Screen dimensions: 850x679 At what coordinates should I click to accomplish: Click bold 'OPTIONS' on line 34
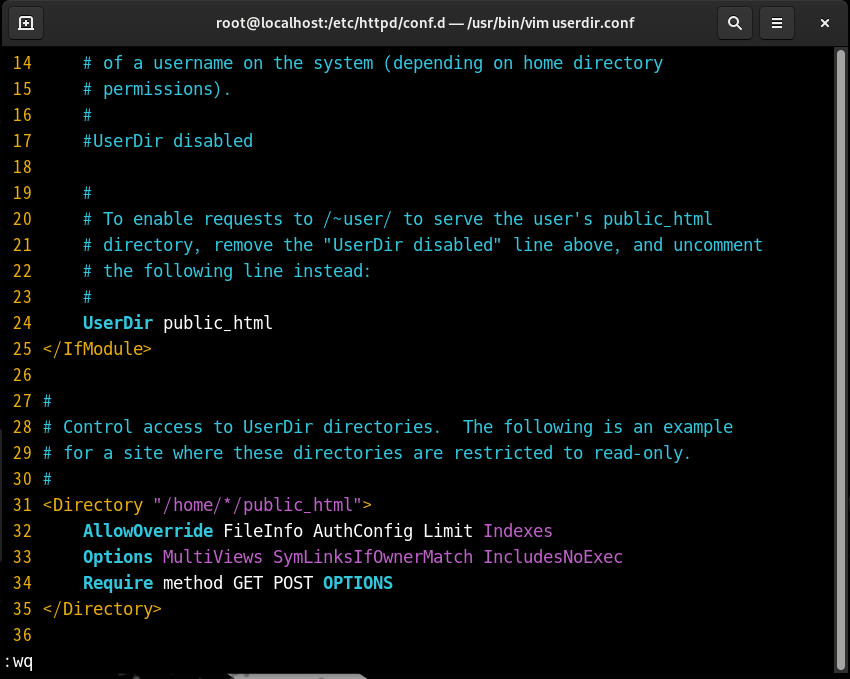[358, 583]
